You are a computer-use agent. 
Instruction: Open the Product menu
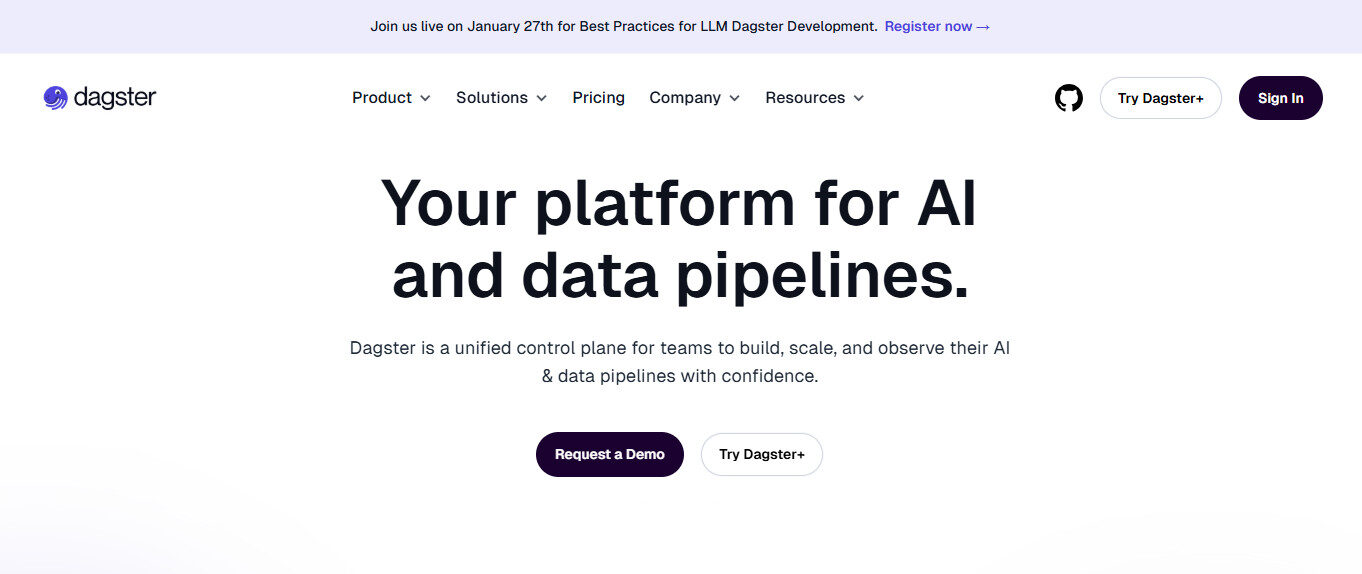pos(382,98)
